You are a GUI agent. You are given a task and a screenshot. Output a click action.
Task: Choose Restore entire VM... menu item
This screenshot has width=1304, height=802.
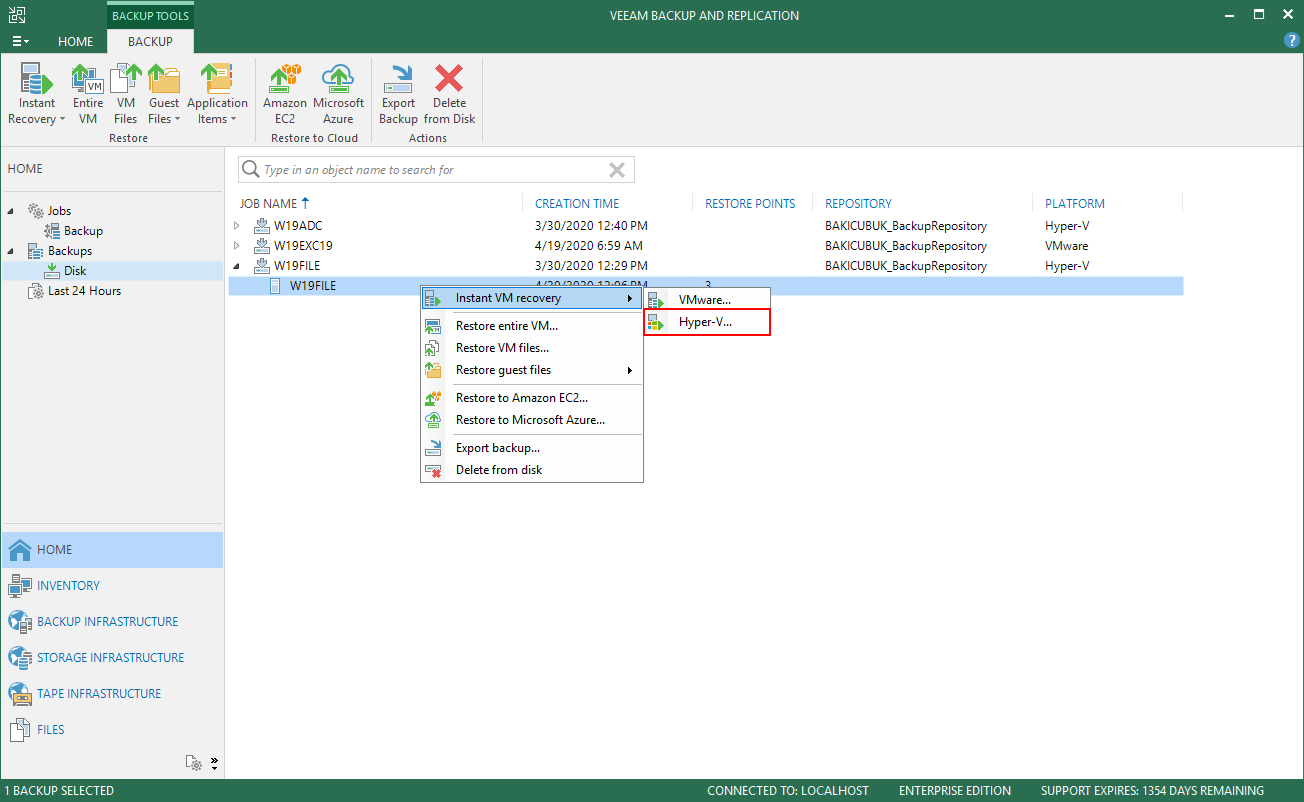coord(531,326)
